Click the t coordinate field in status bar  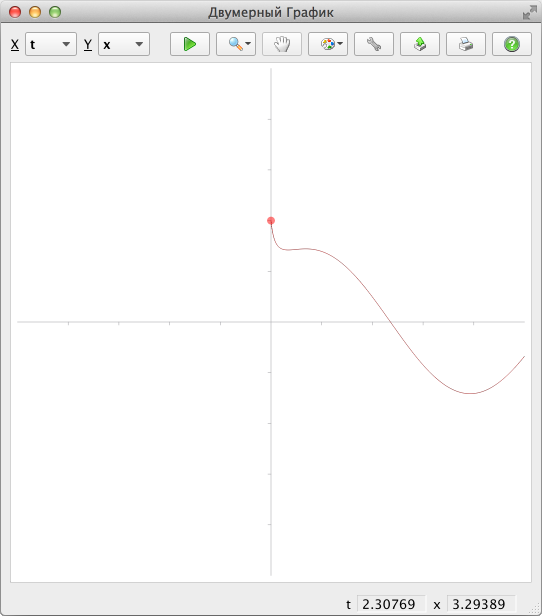[x=391, y=604]
